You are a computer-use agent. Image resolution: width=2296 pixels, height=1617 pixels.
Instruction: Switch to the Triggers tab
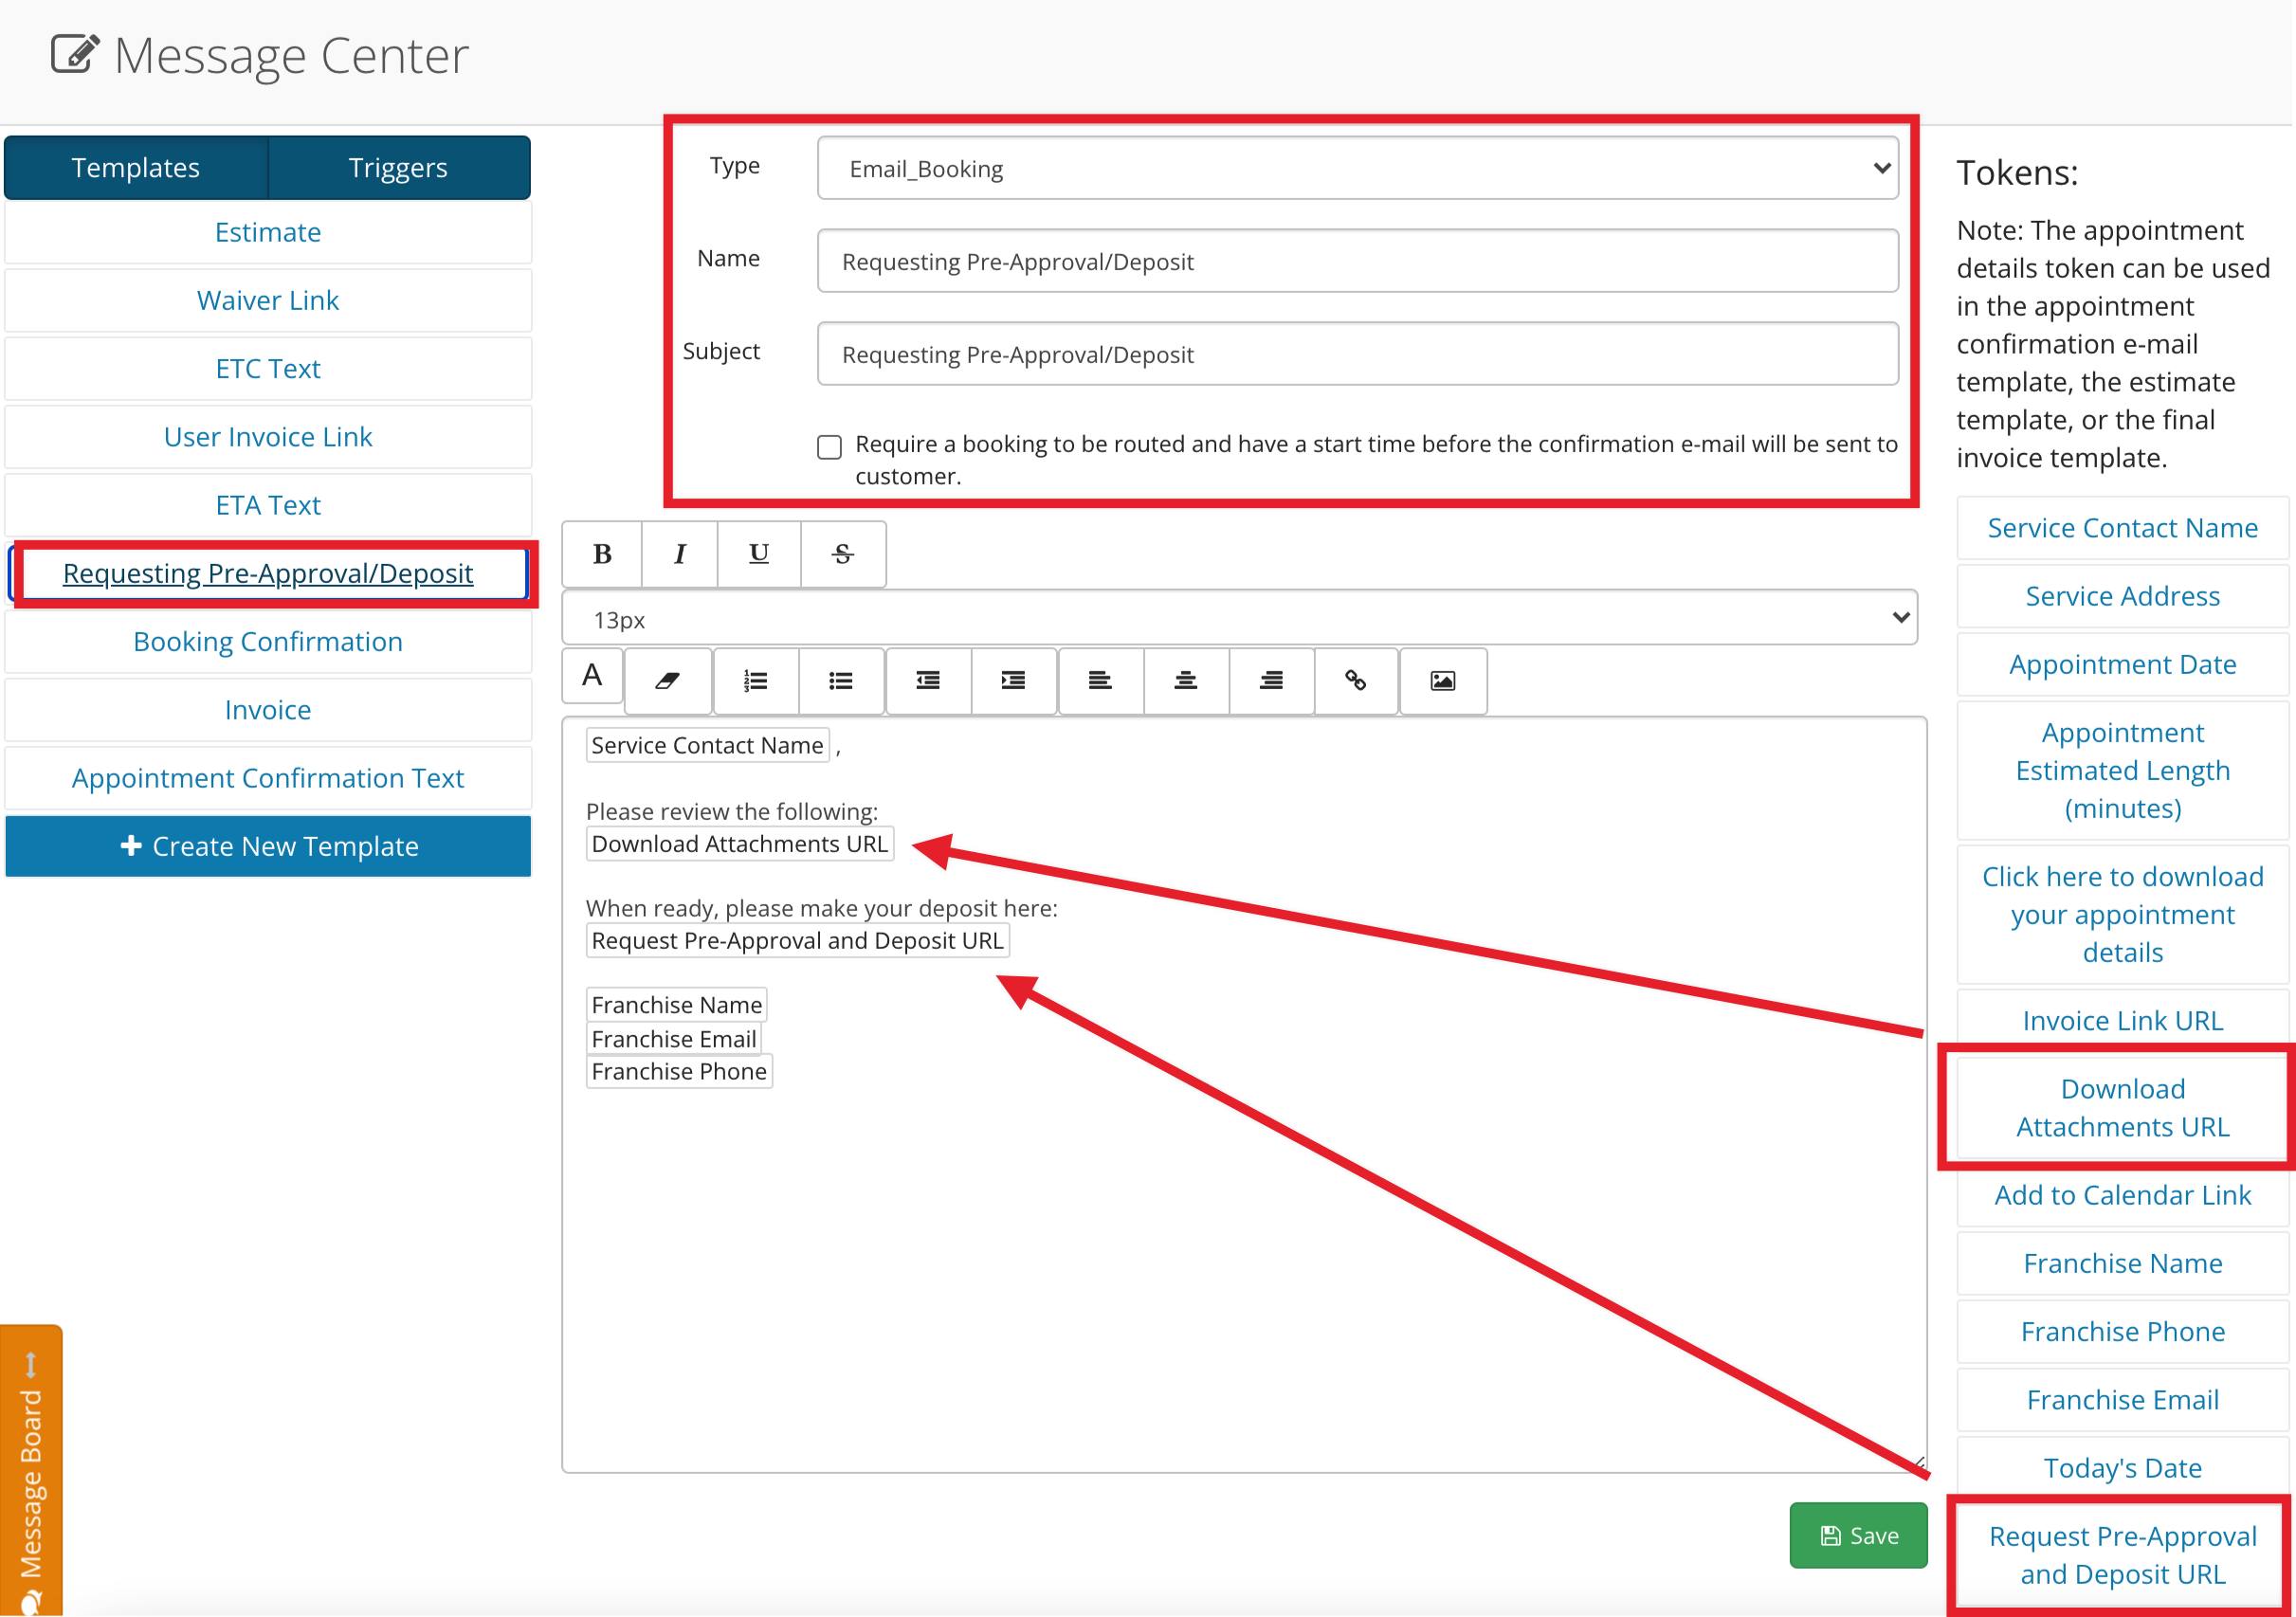[398, 168]
